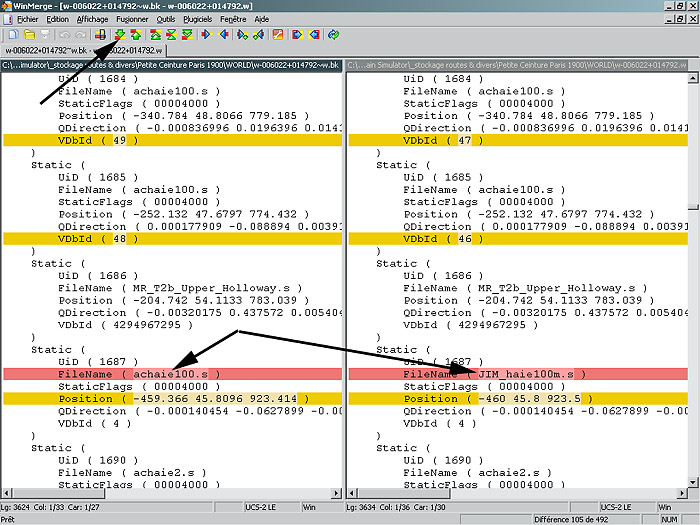Create a new document with toolbar icon

pyautogui.click(x=14, y=34)
